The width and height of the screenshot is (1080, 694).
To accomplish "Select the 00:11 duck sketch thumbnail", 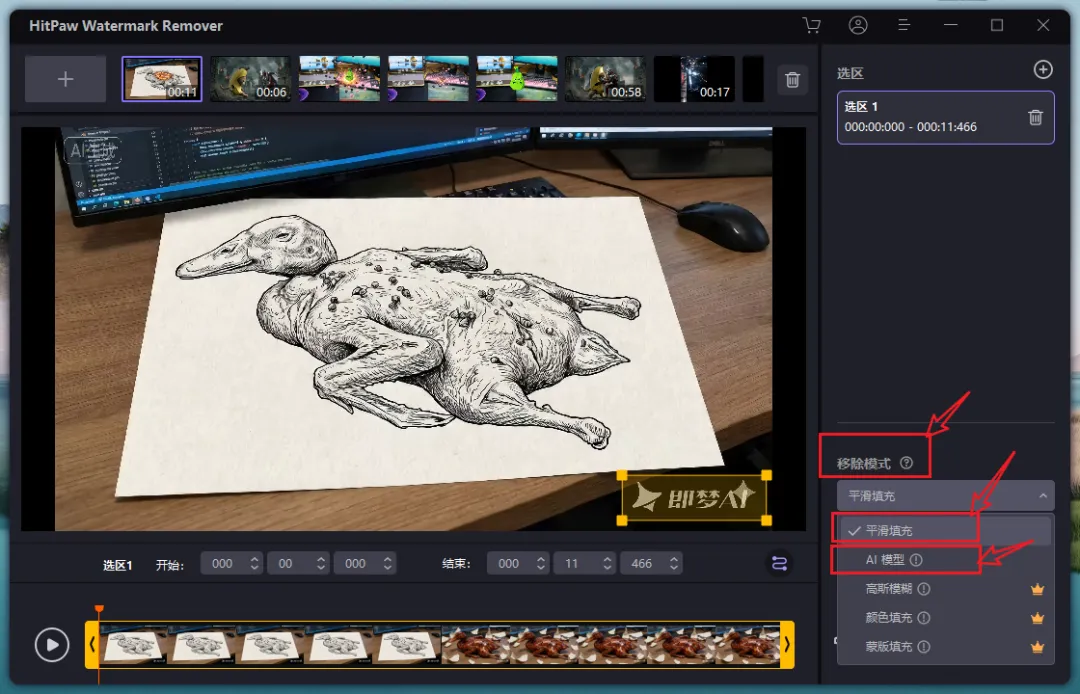I will tap(162, 79).
